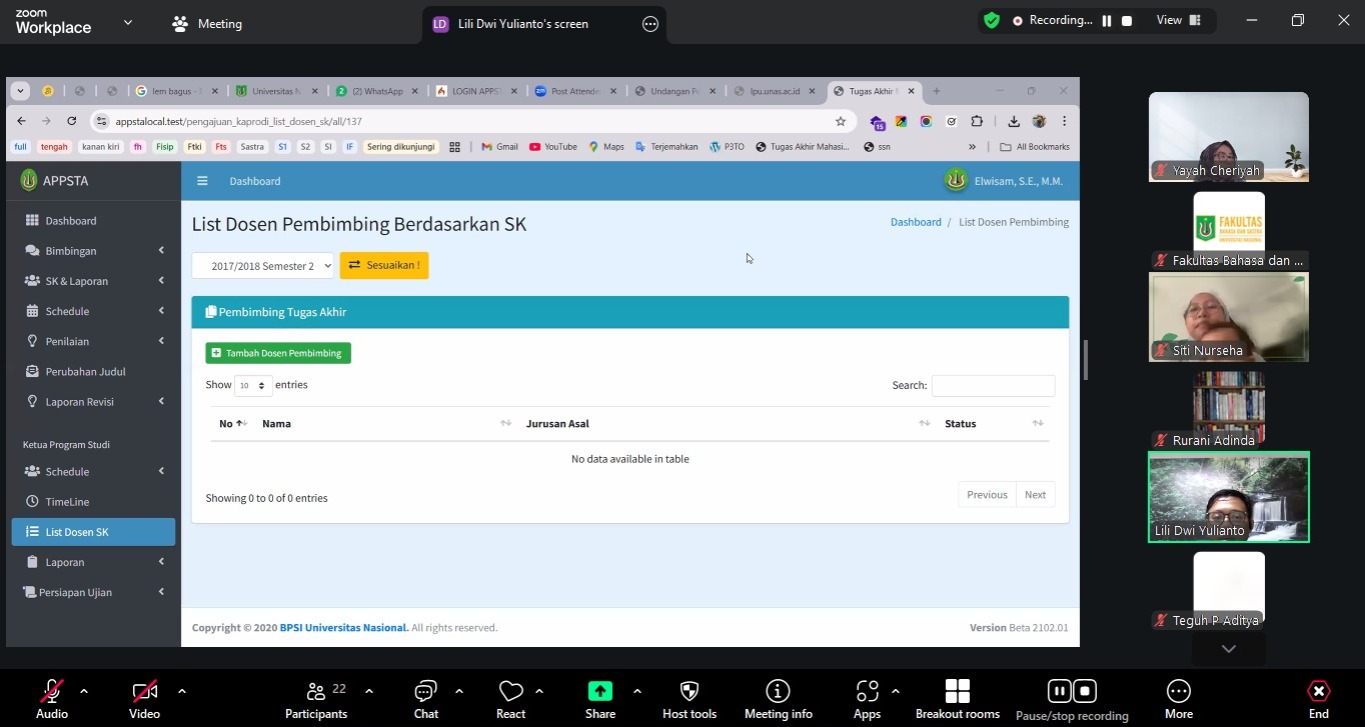Open the Participants list icon
The image size is (1365, 727).
tap(316, 692)
